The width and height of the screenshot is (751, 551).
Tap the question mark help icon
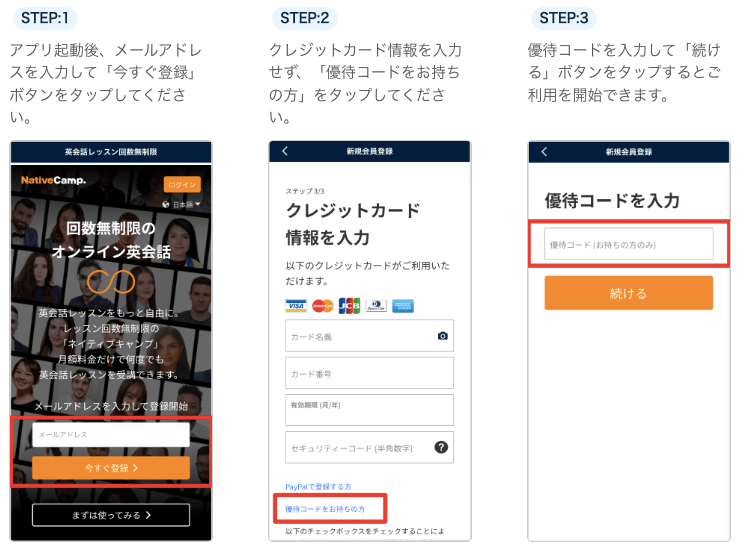441,447
